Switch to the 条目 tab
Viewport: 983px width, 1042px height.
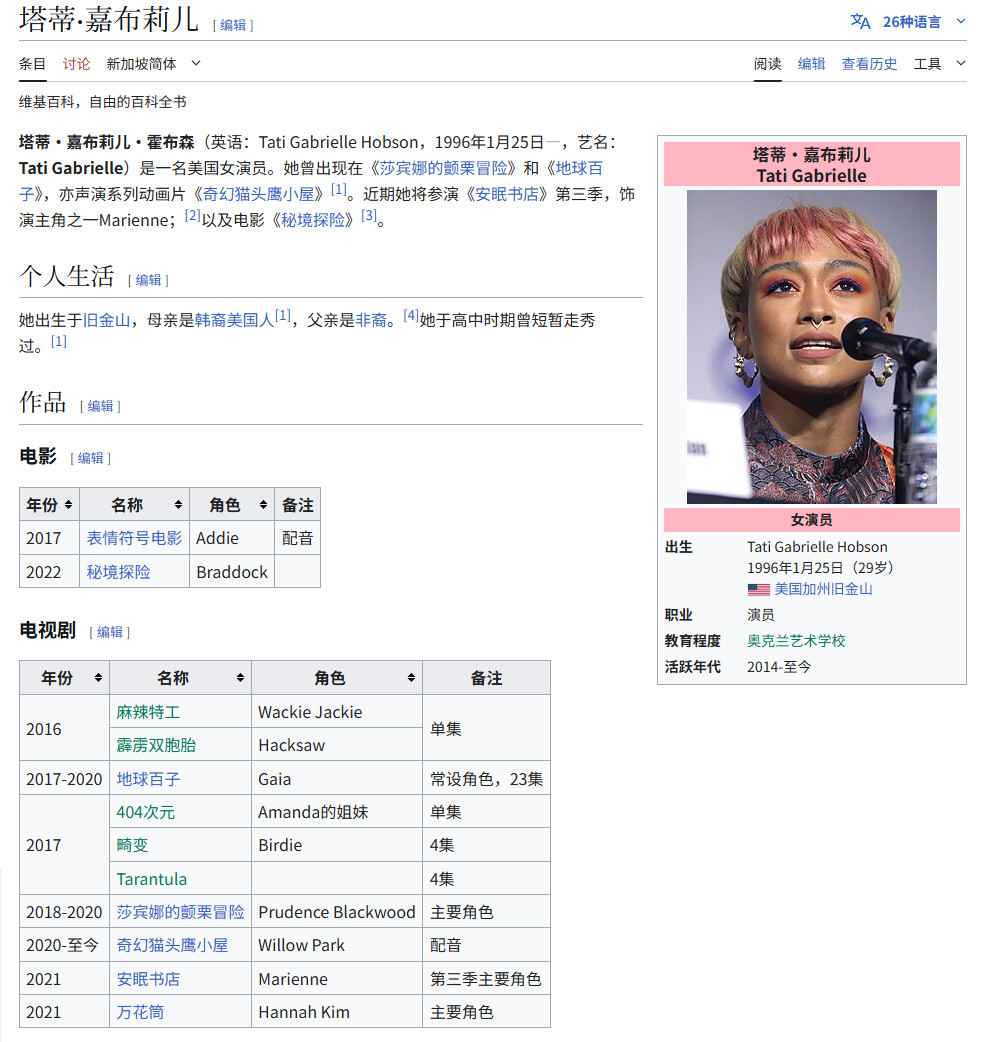coord(32,64)
